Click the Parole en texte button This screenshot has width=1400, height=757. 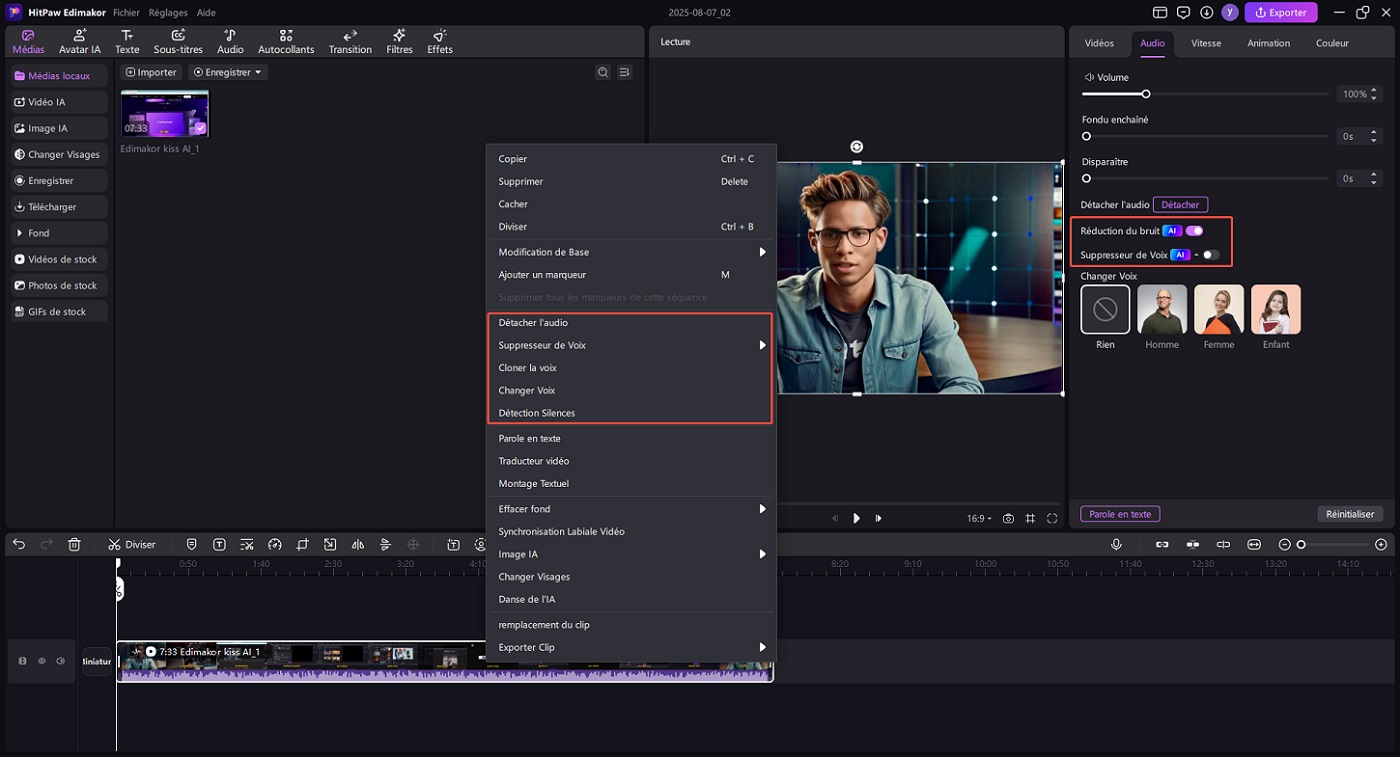click(x=1120, y=514)
